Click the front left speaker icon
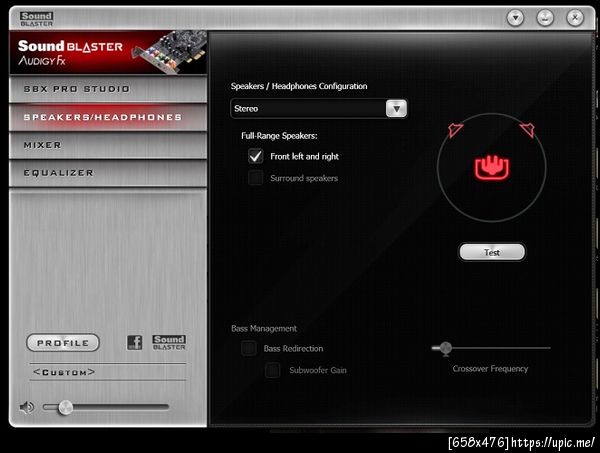 [455, 130]
